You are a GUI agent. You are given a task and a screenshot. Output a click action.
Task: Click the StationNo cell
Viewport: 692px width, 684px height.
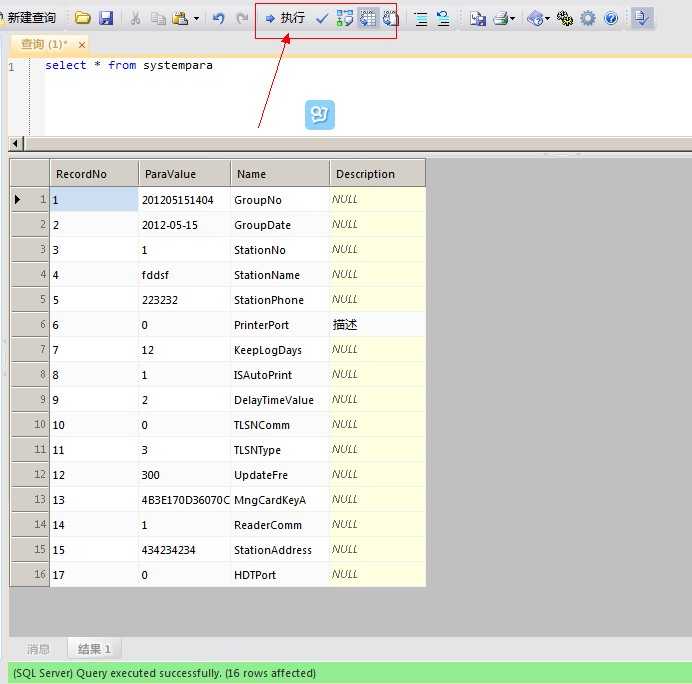tap(280, 250)
